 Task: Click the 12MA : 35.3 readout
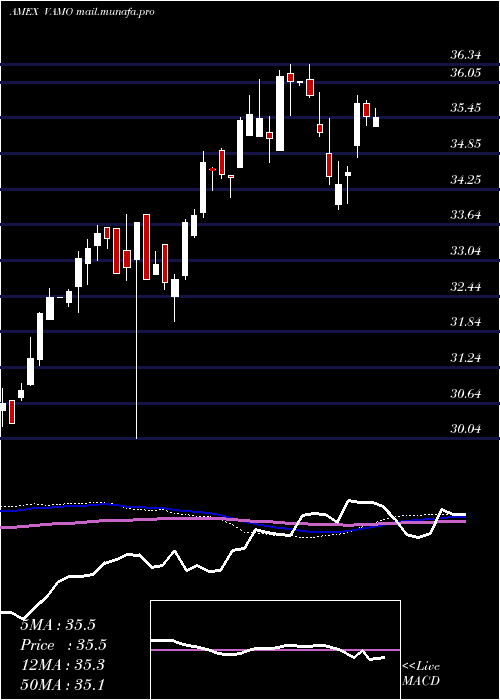62,665
